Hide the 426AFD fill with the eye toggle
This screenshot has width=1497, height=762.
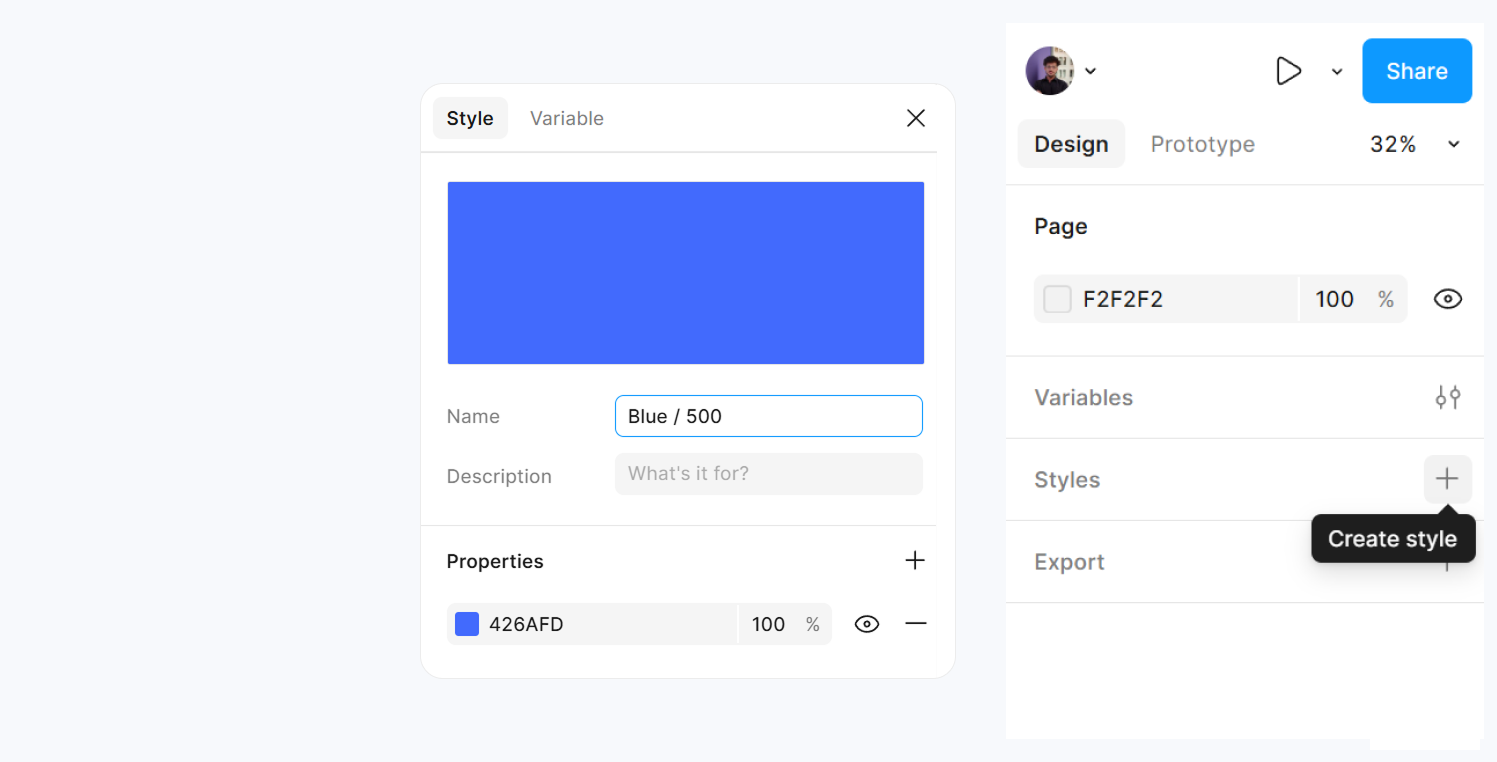(866, 623)
